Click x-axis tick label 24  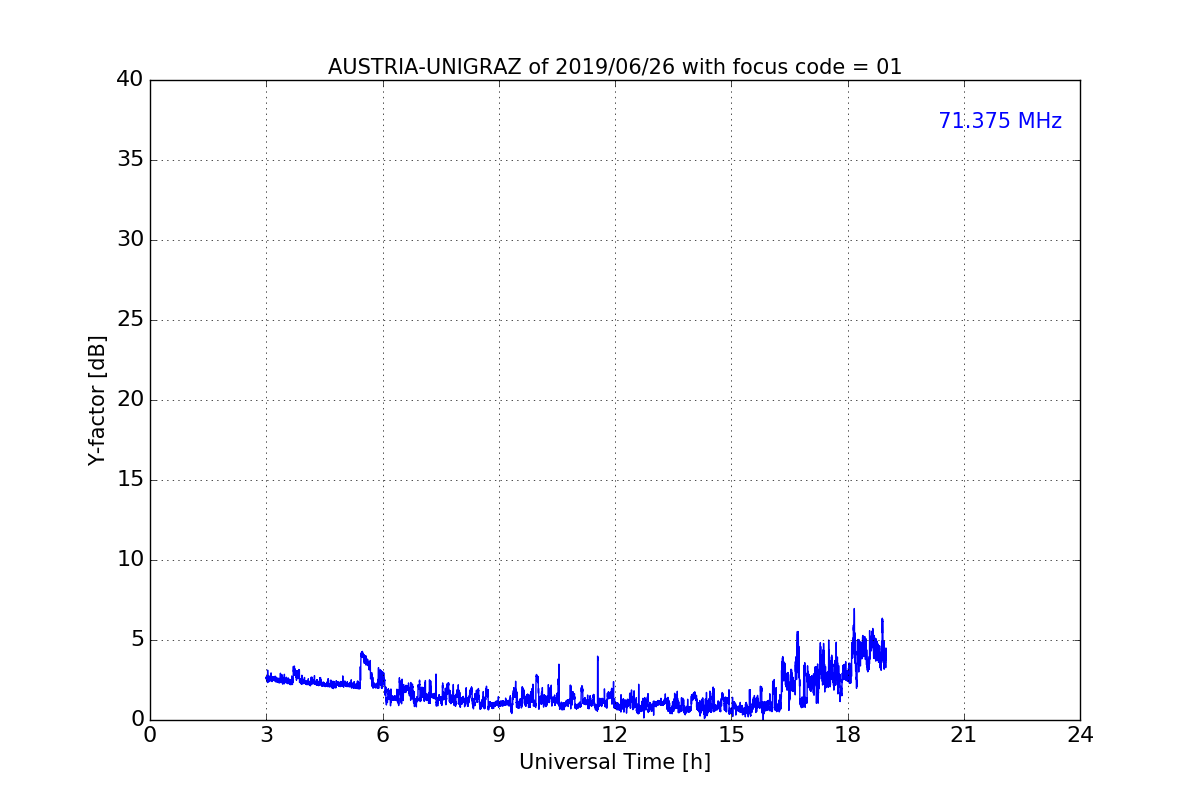tap(1080, 735)
